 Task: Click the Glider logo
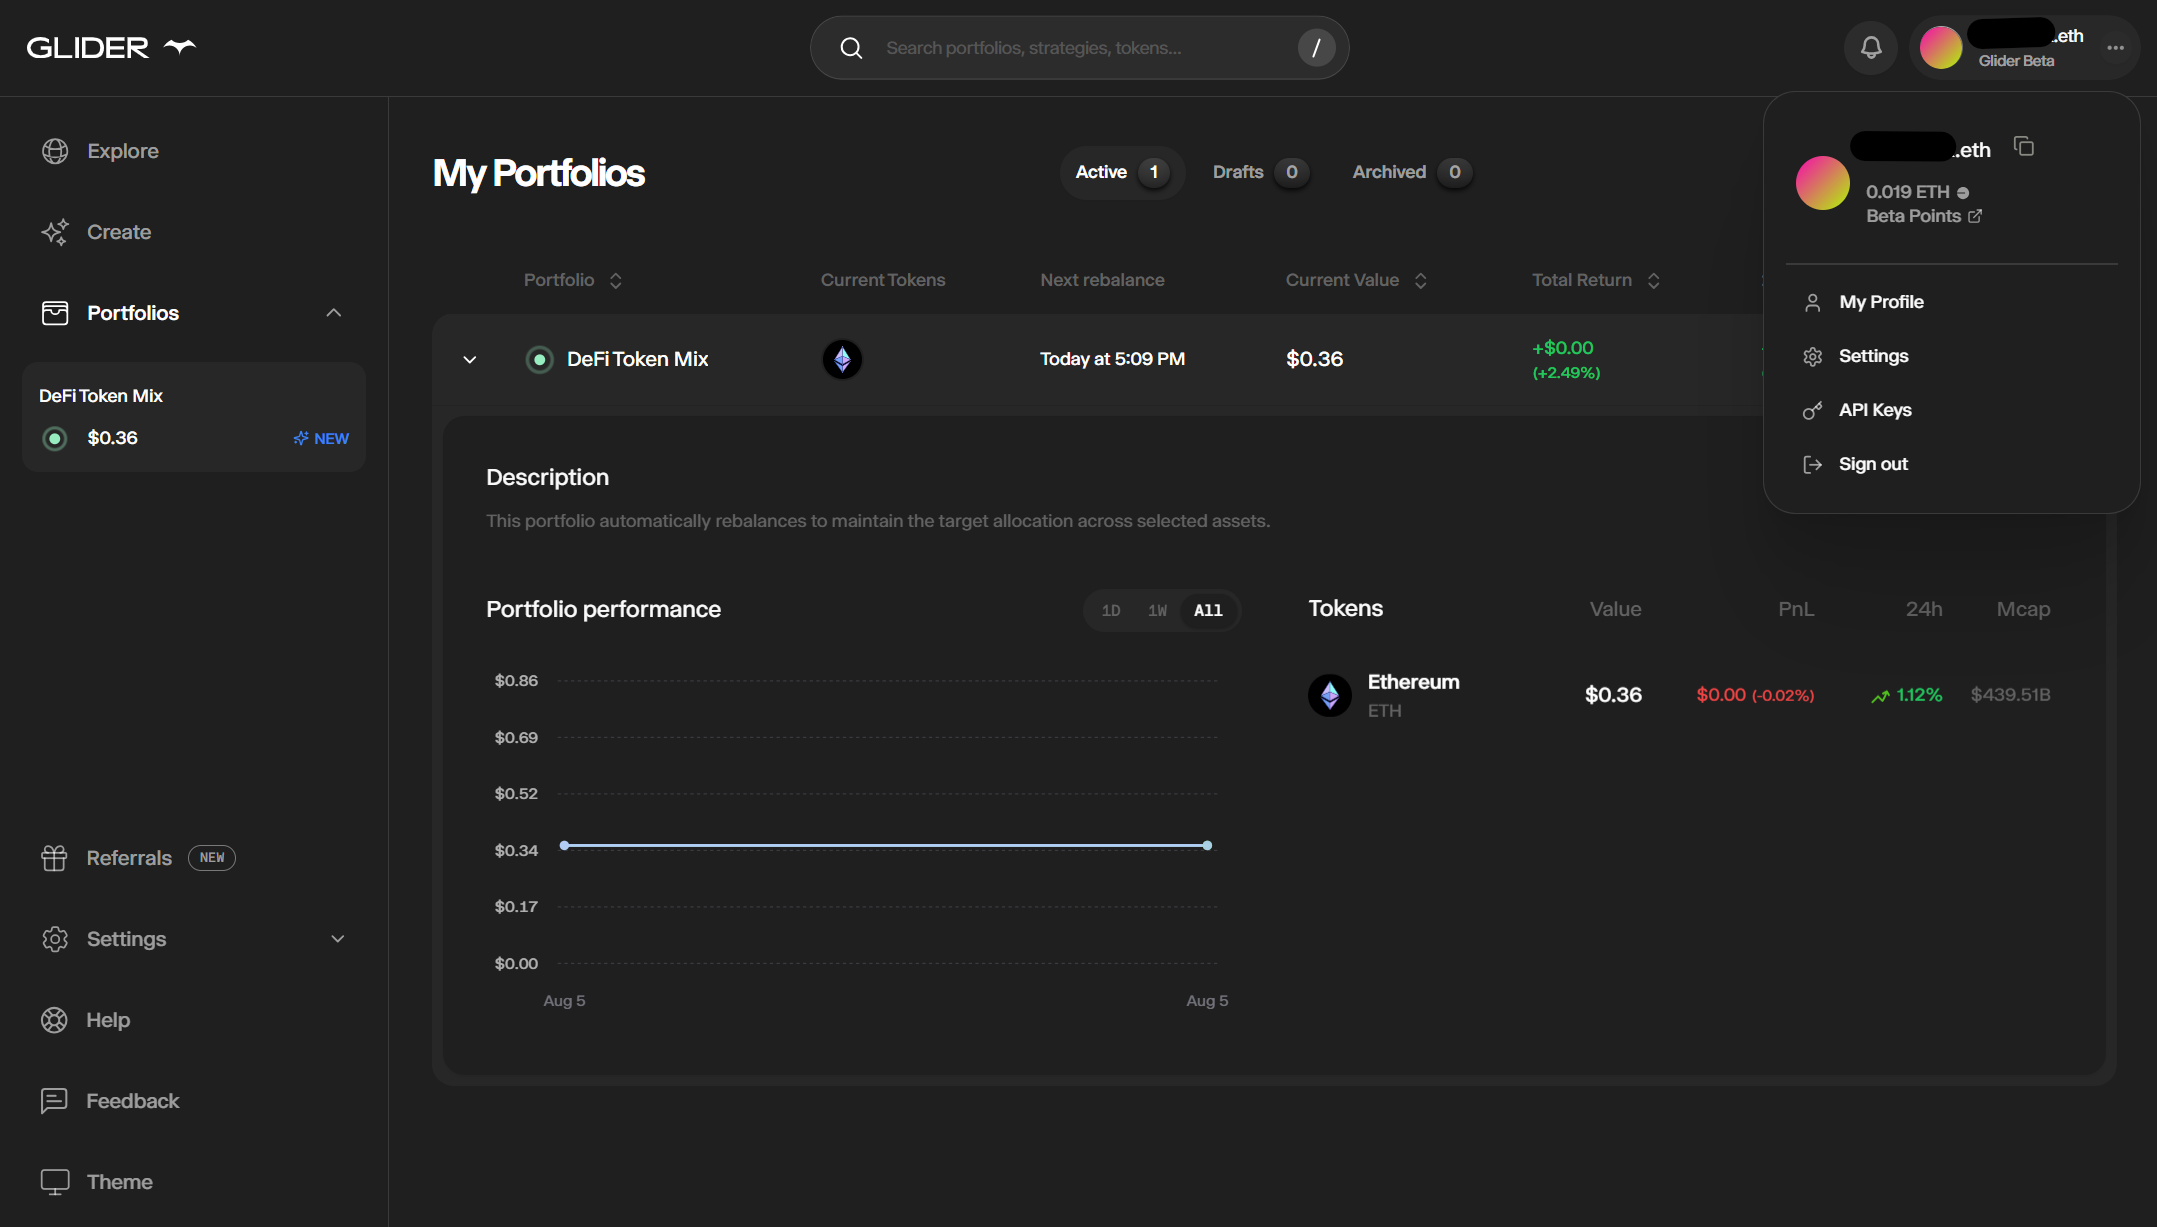(111, 47)
